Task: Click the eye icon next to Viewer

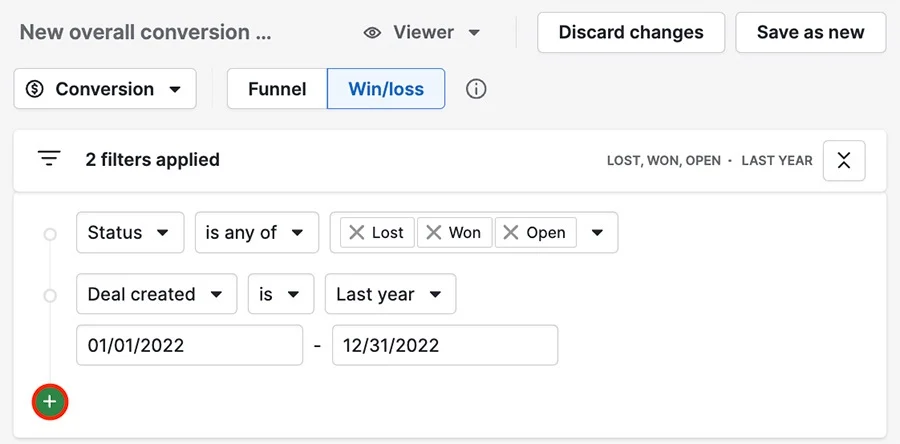Action: click(x=373, y=33)
